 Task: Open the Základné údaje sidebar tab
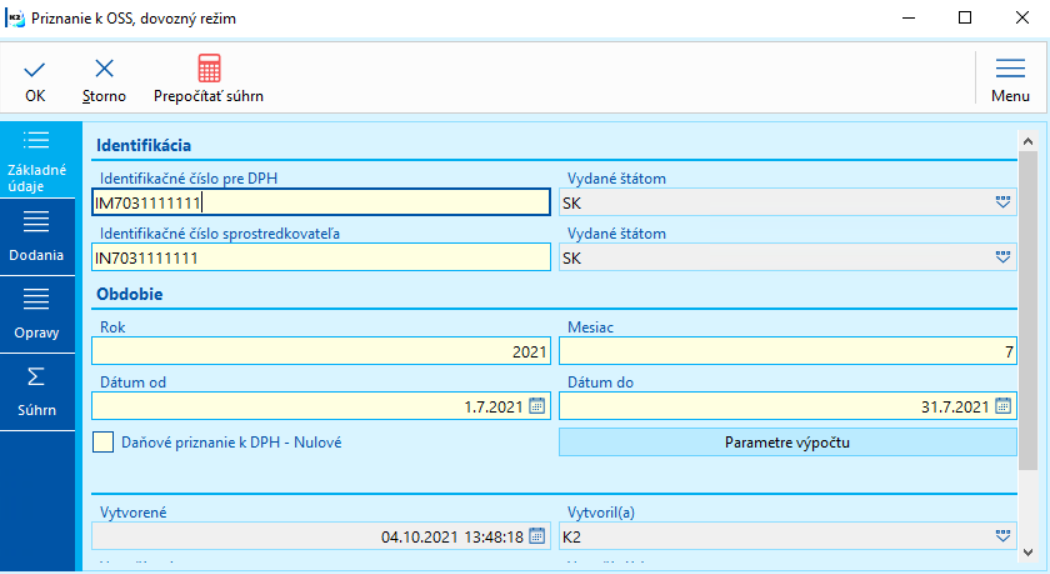tap(38, 159)
